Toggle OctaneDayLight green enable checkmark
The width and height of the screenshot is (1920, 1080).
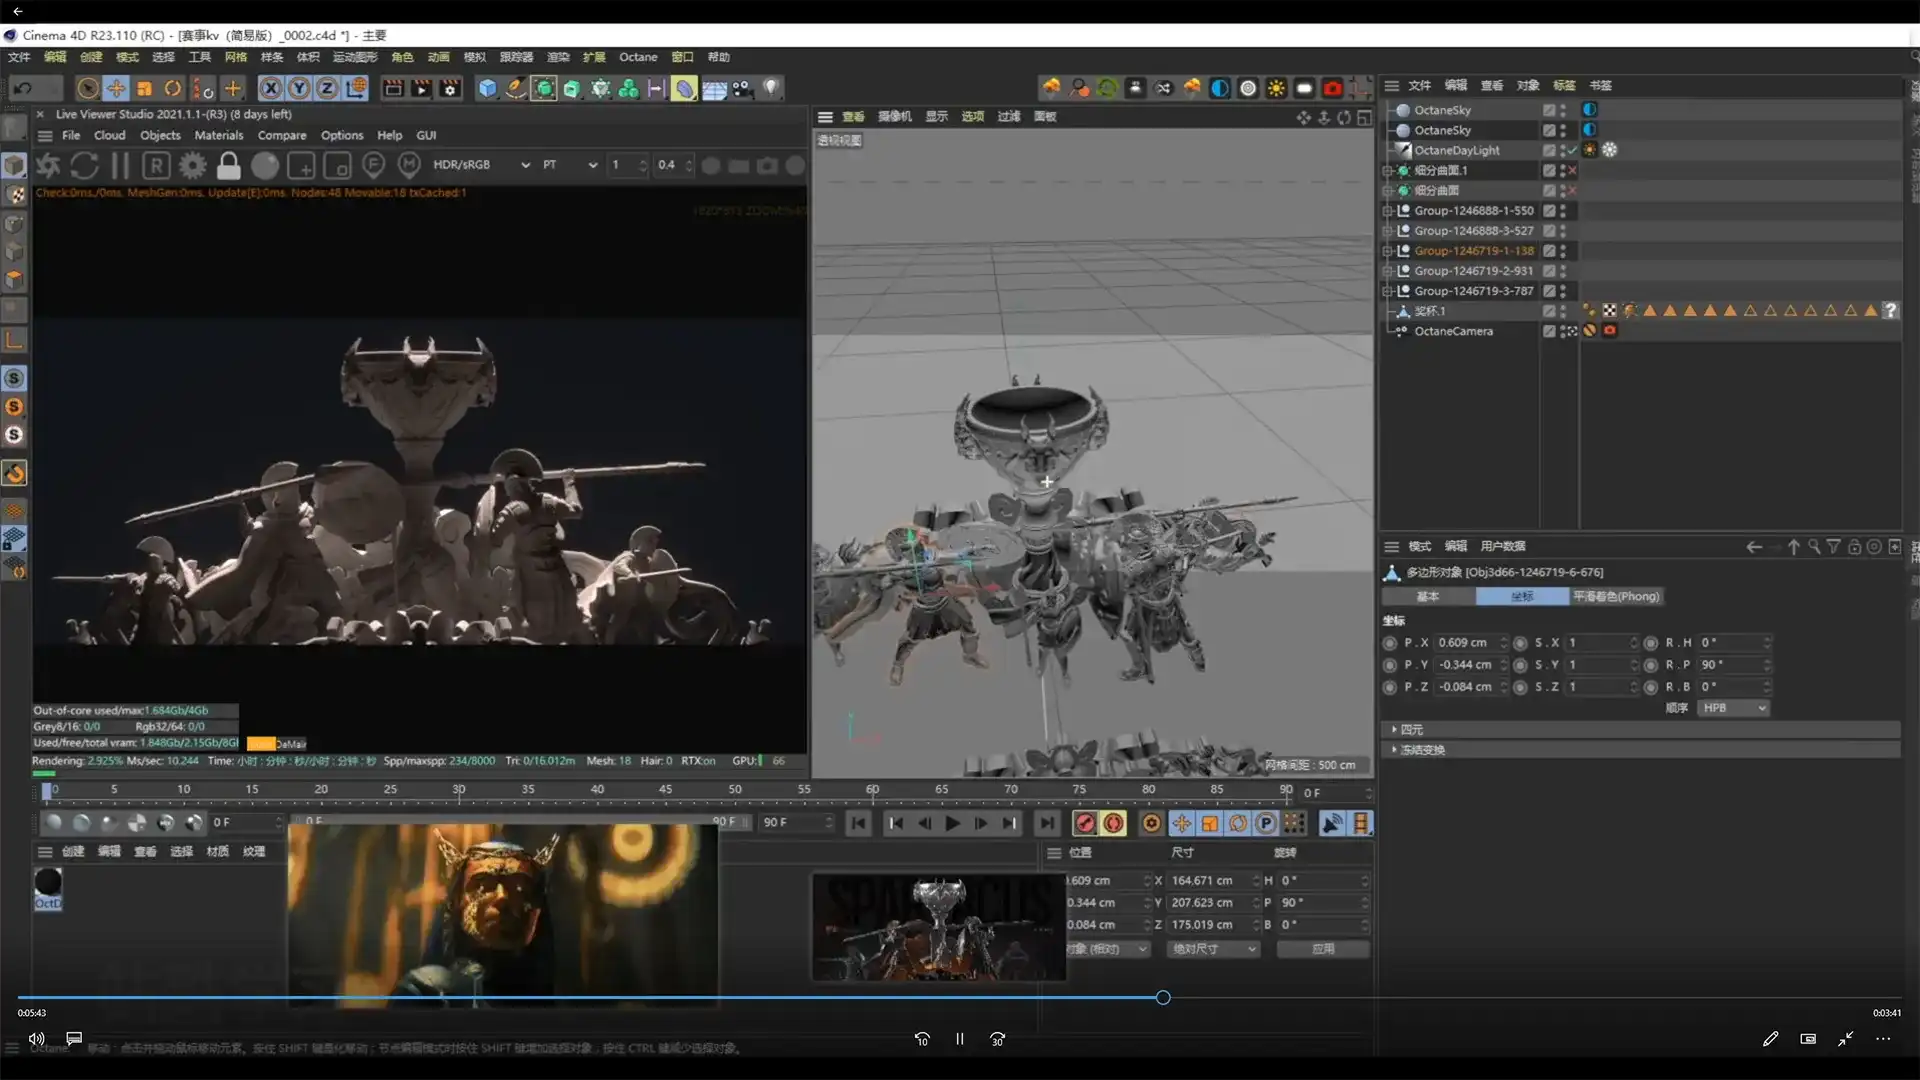pyautogui.click(x=1572, y=150)
